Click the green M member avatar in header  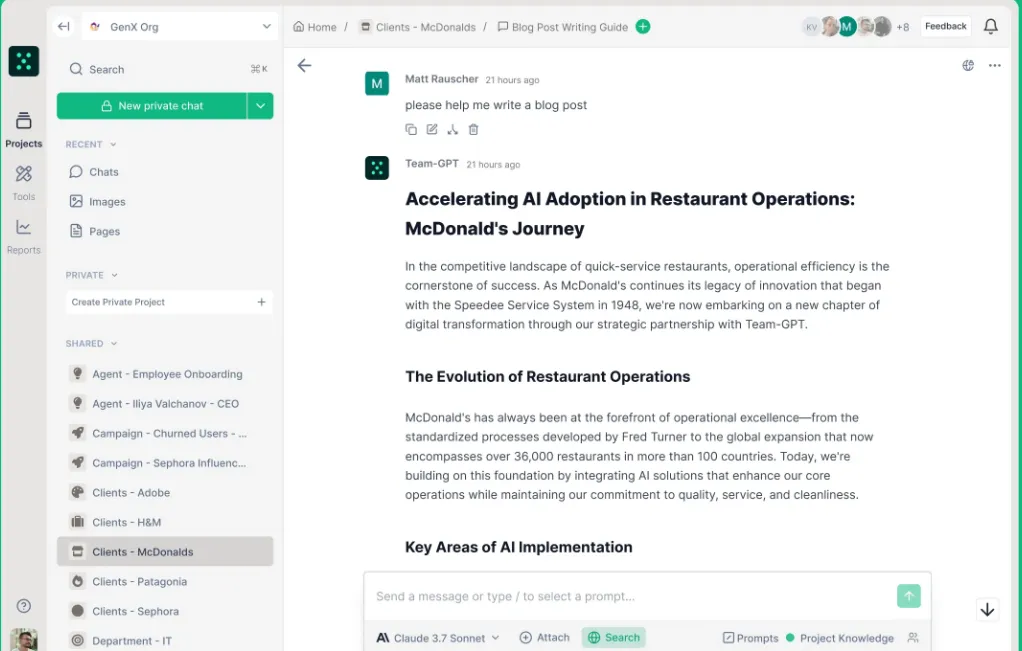tap(847, 27)
